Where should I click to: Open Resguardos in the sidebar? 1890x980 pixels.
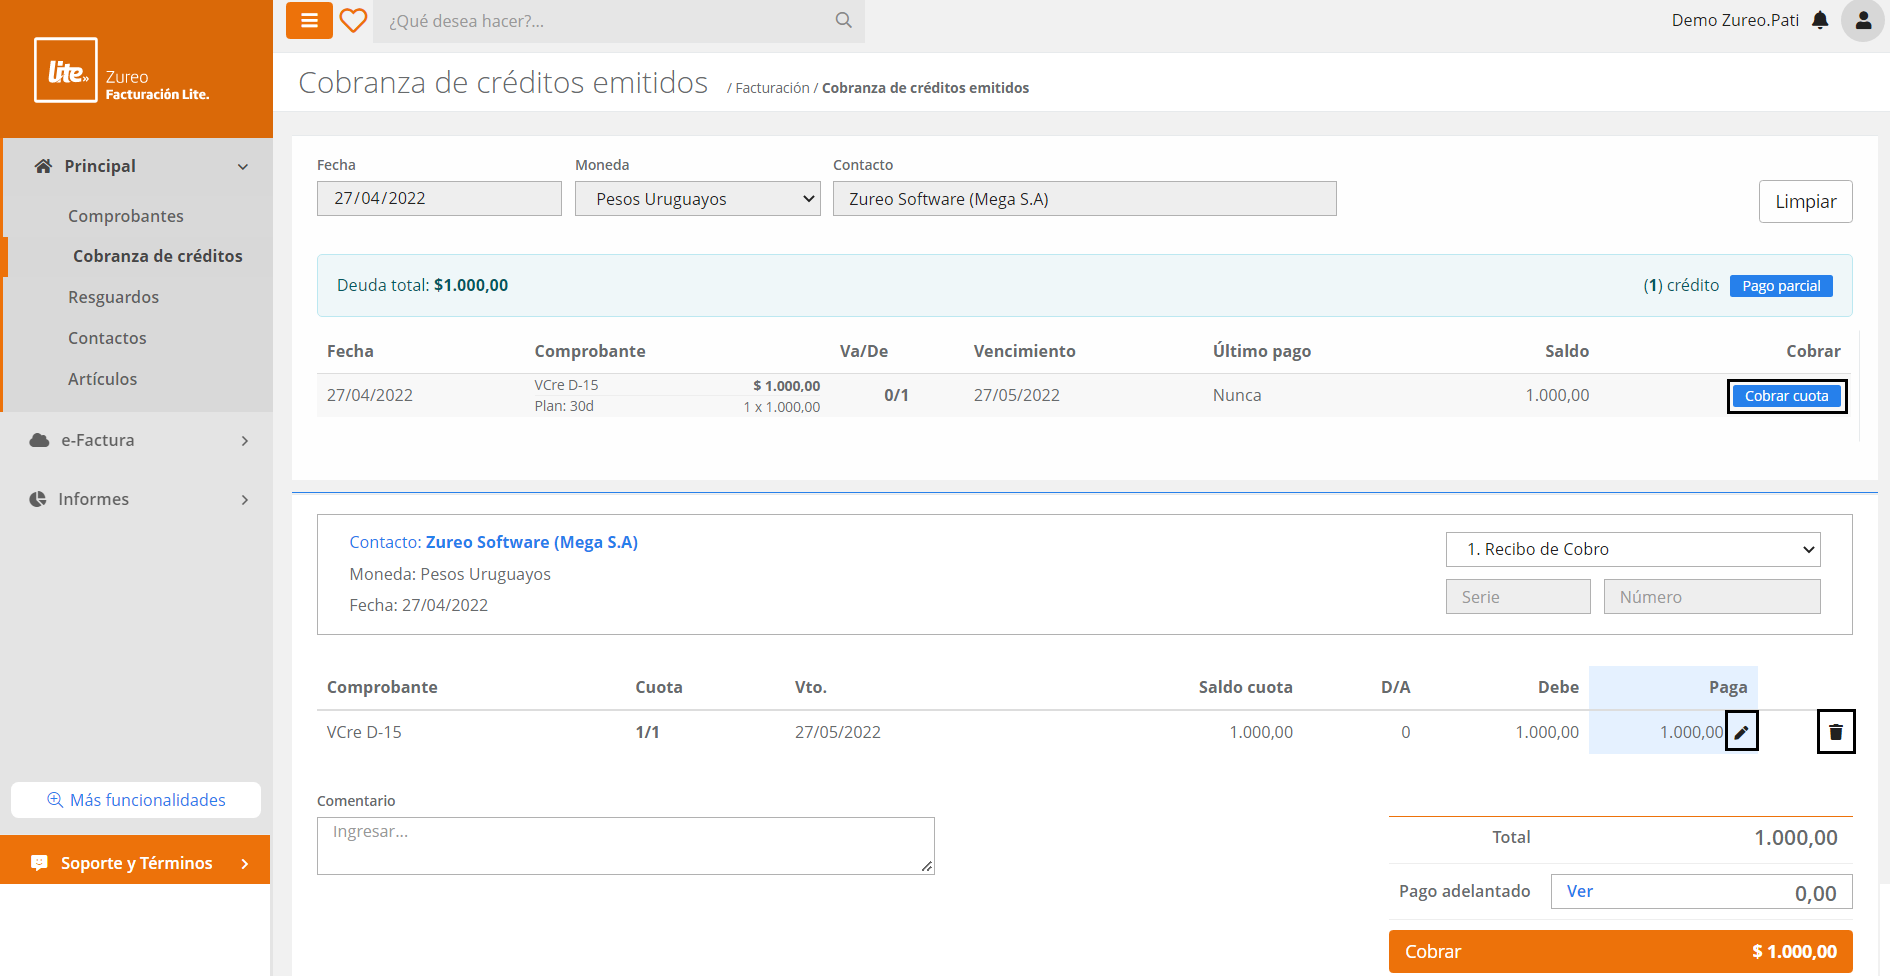113,297
